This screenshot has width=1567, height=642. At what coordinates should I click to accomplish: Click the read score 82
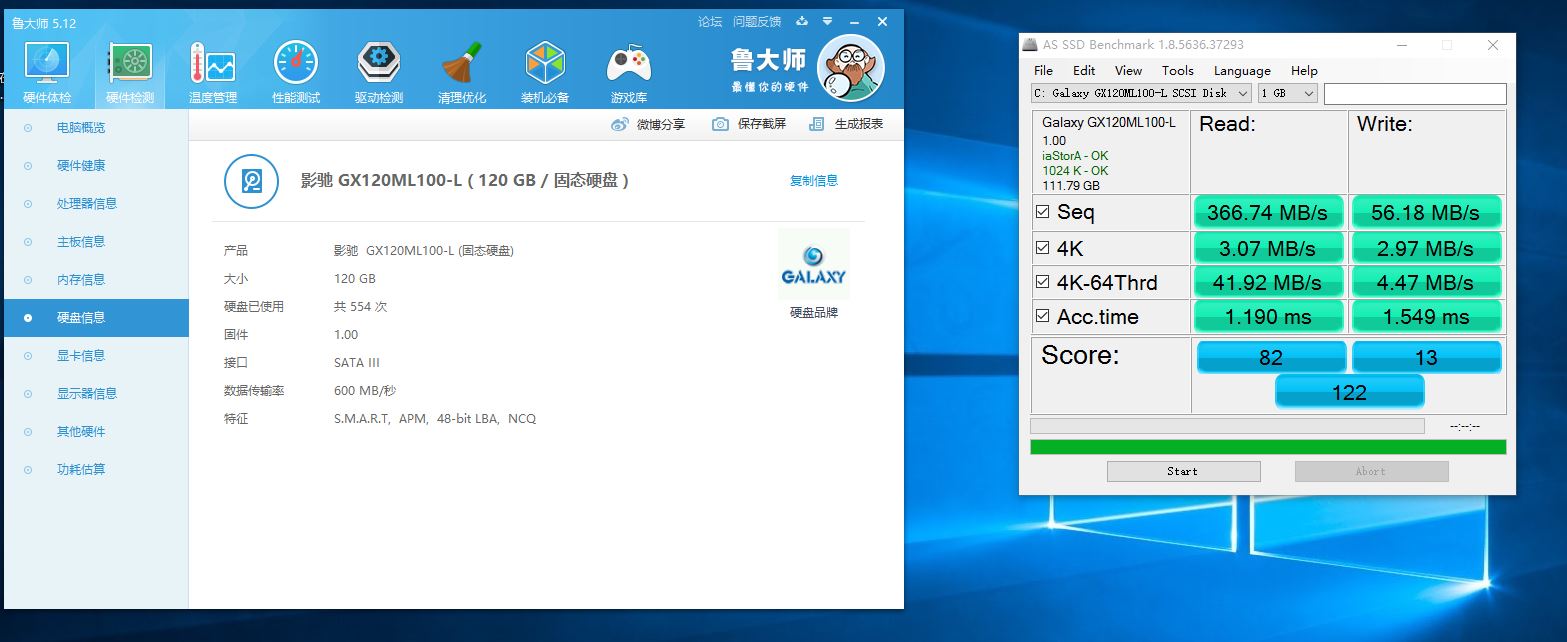tap(1271, 357)
